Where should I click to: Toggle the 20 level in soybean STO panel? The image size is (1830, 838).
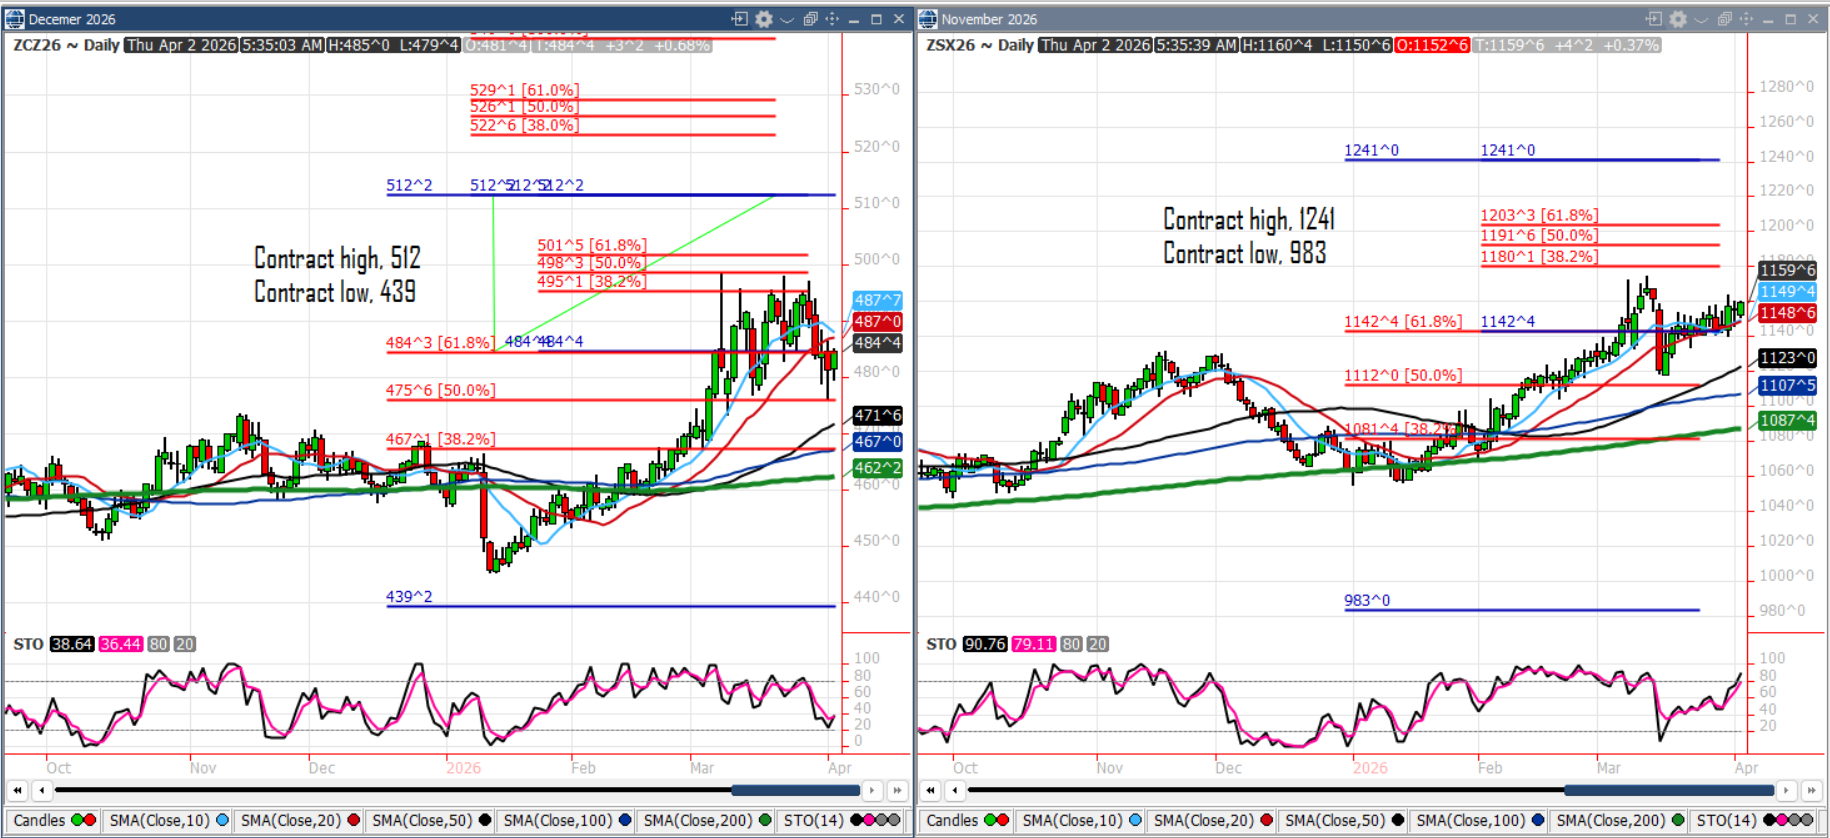click(1097, 644)
